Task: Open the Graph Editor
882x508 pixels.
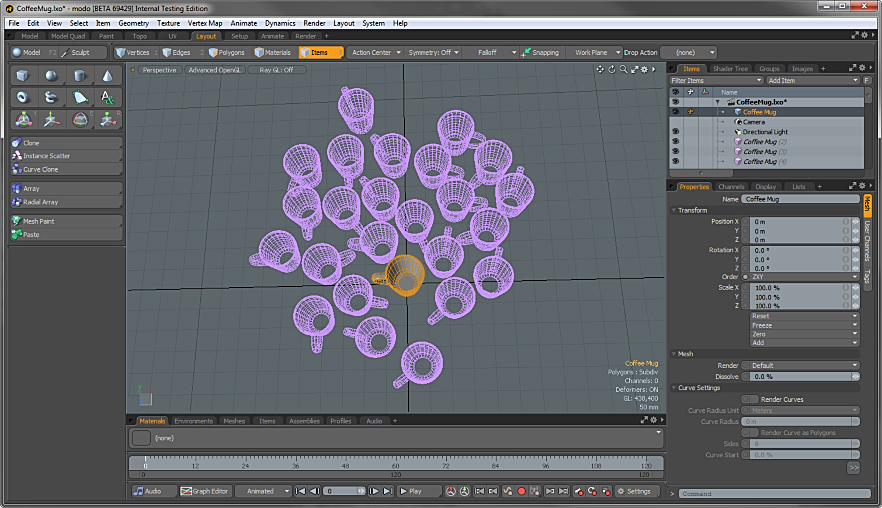Action: pyautogui.click(x=204, y=491)
